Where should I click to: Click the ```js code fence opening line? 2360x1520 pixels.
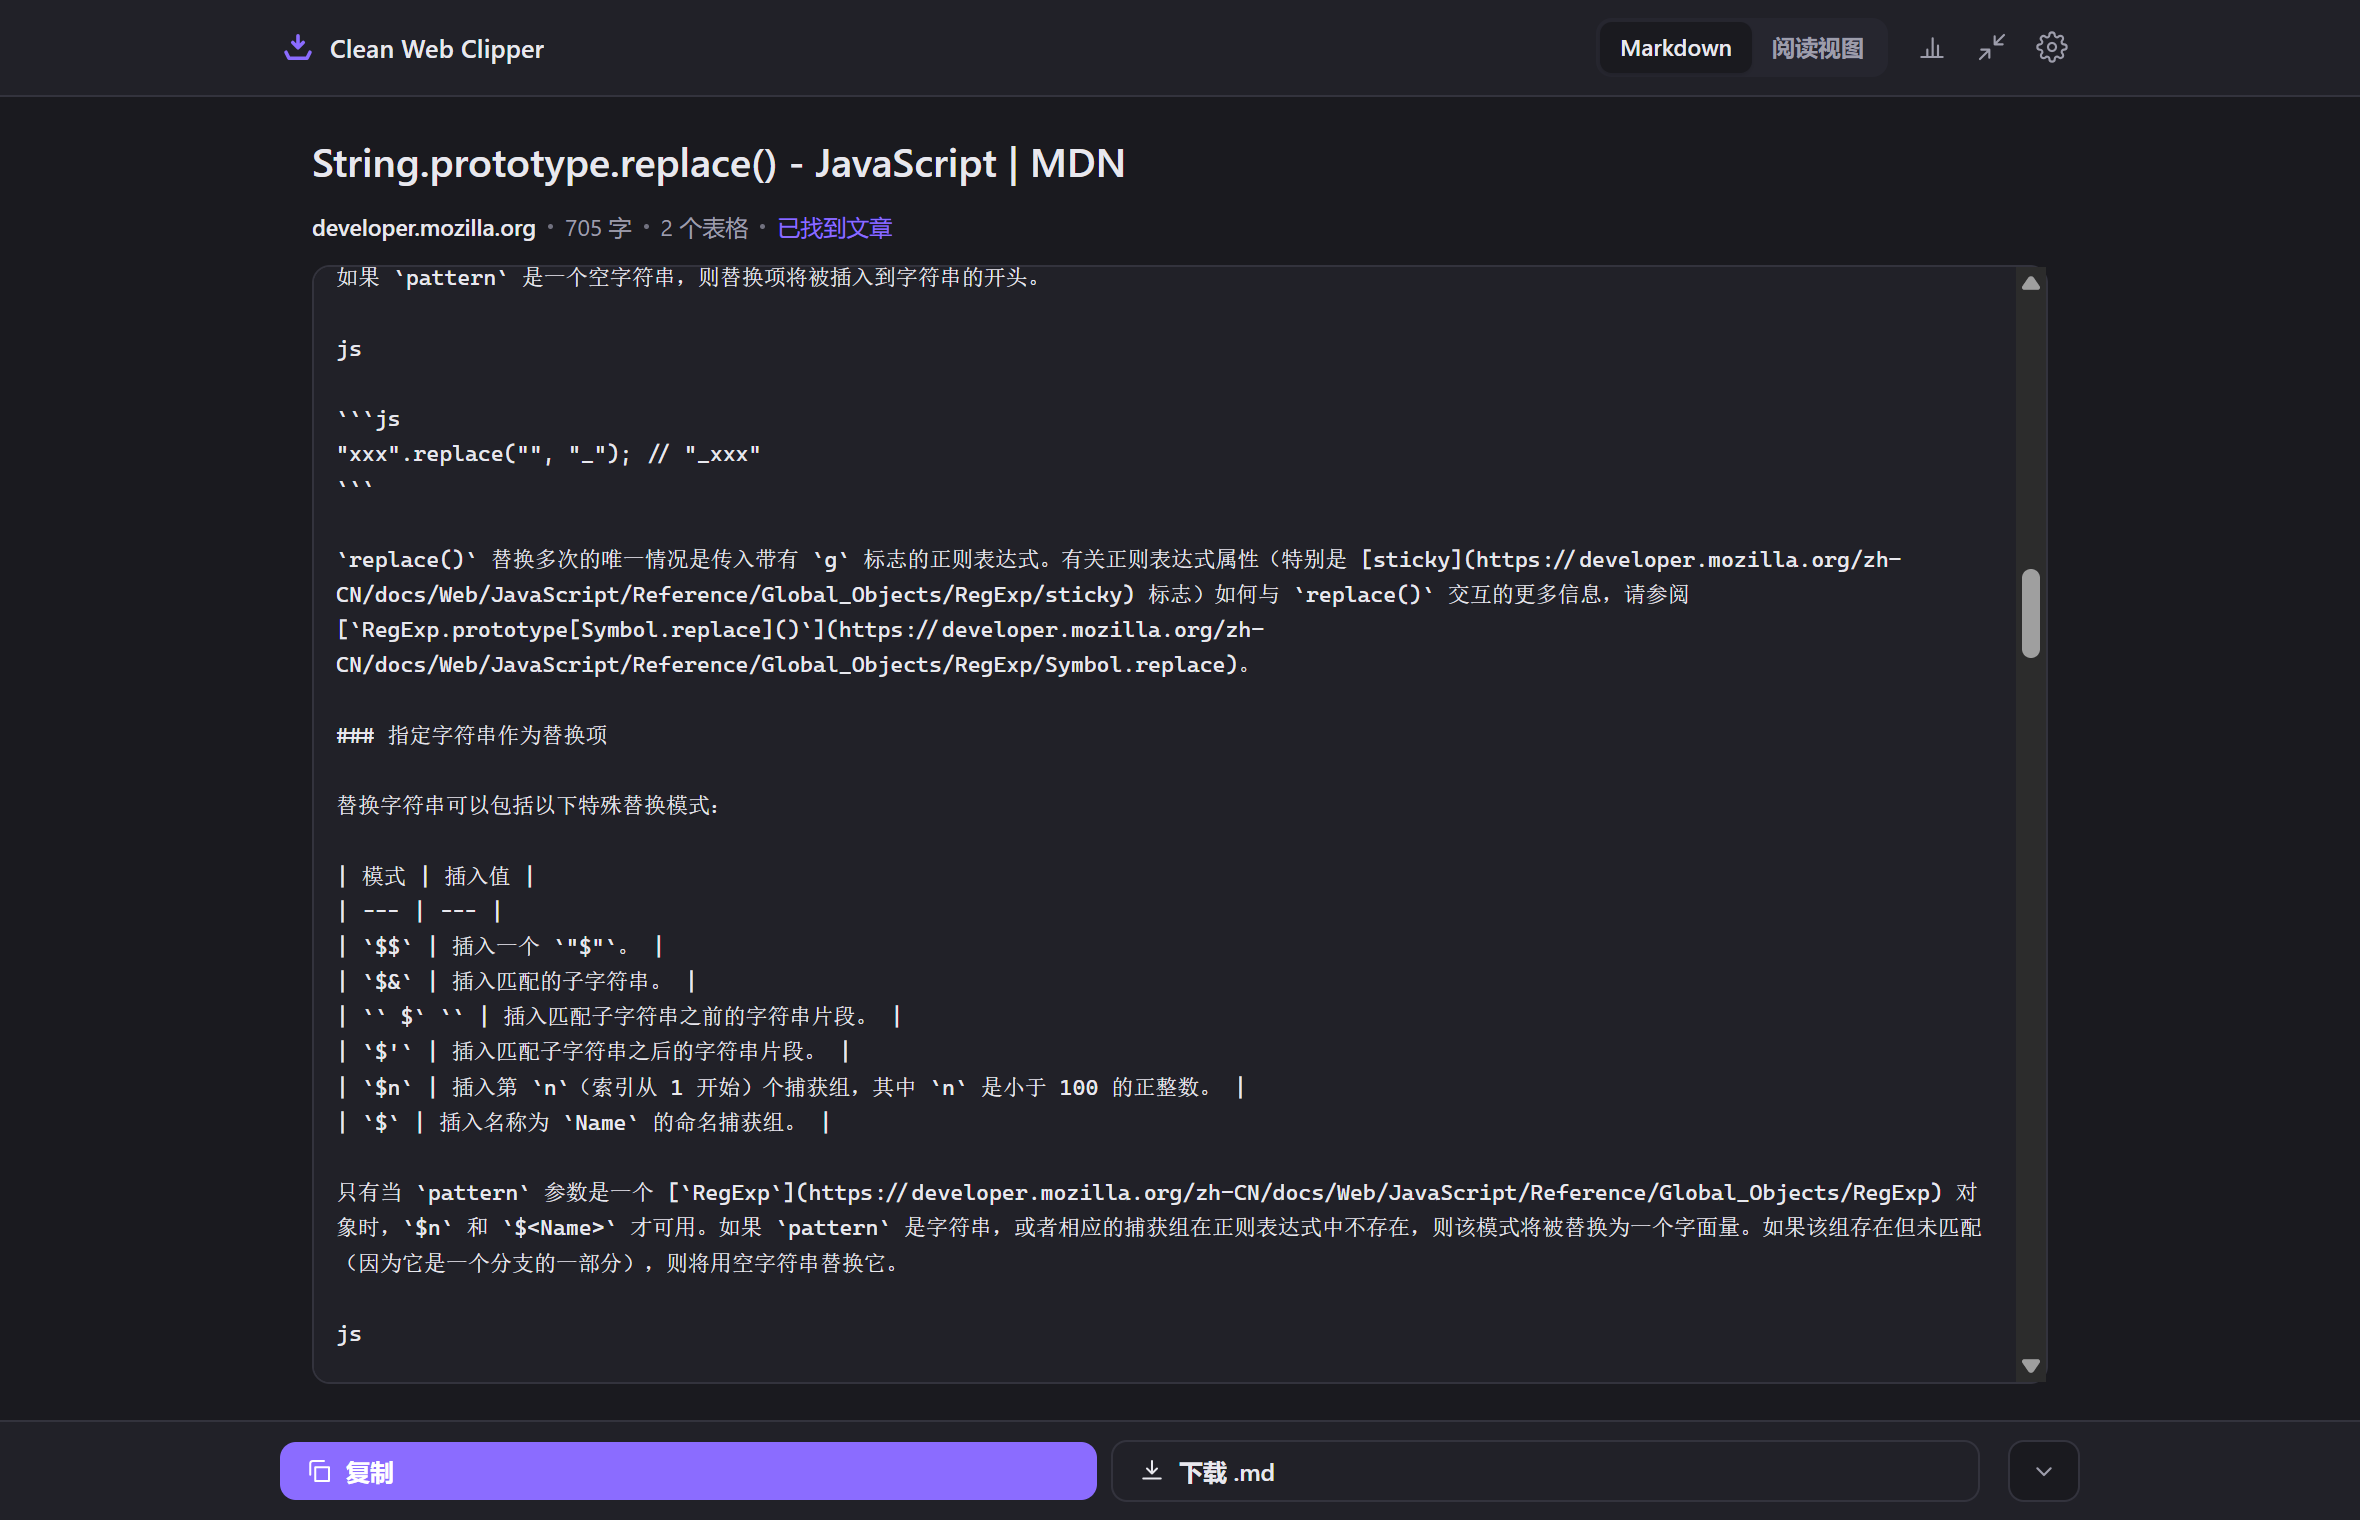pos(368,418)
